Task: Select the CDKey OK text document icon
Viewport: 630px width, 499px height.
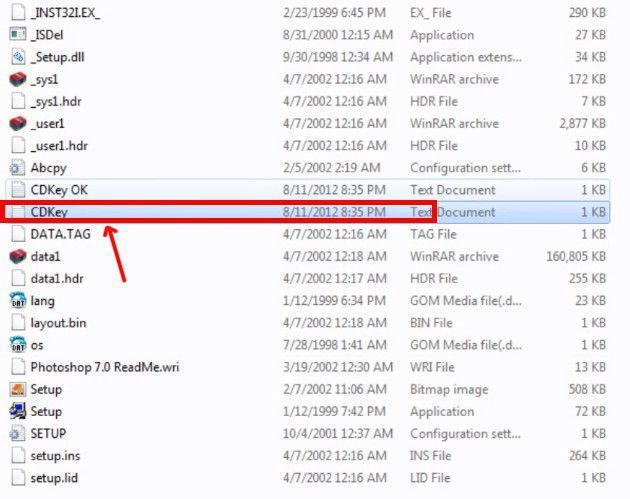Action: [18, 190]
